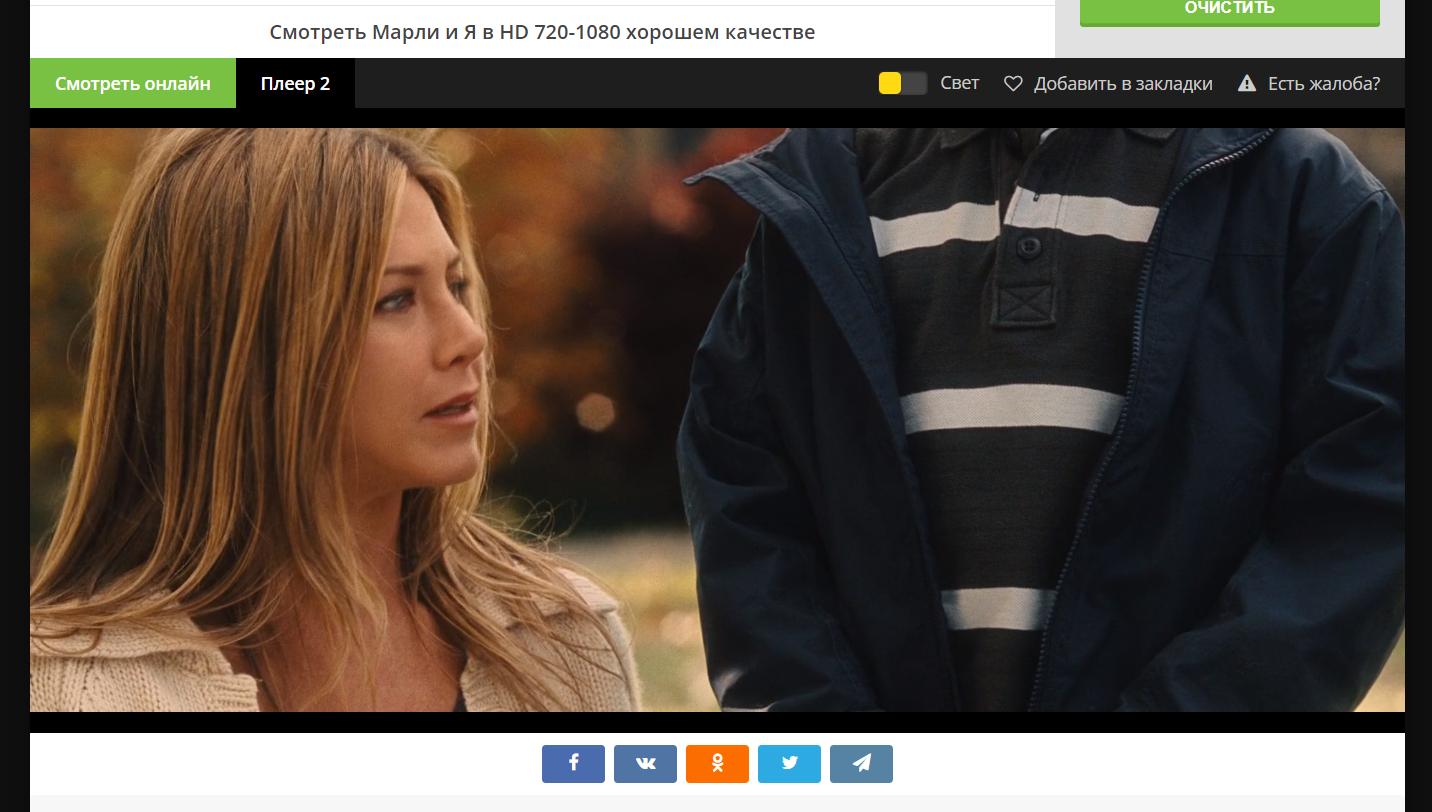Click the heading Смотреть Марли и Я в HD
1432x812 pixels.
click(542, 32)
